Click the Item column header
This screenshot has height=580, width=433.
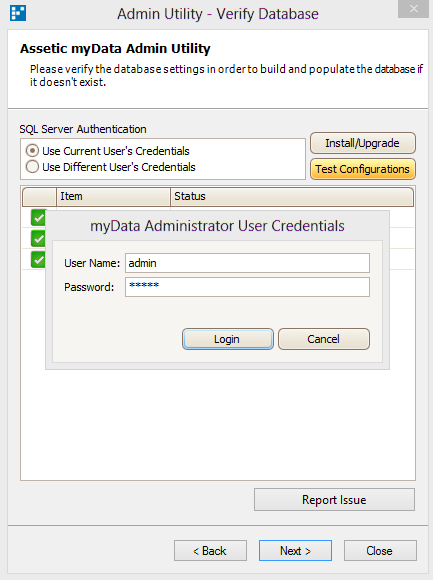(113, 196)
